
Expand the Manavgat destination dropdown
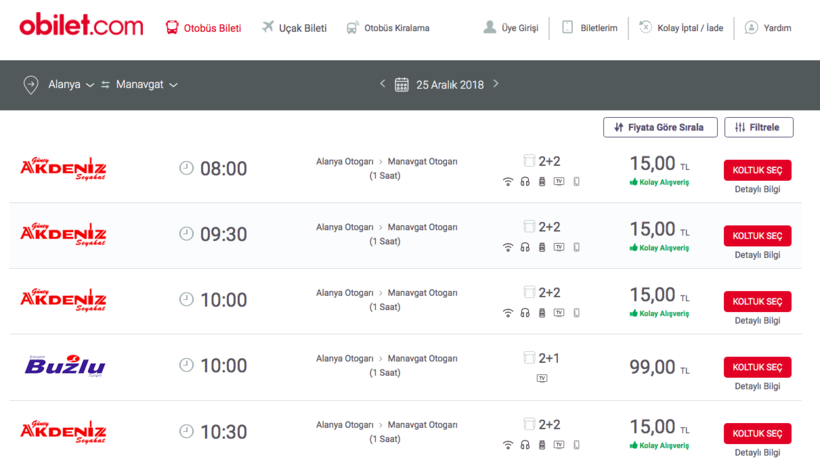coord(146,85)
